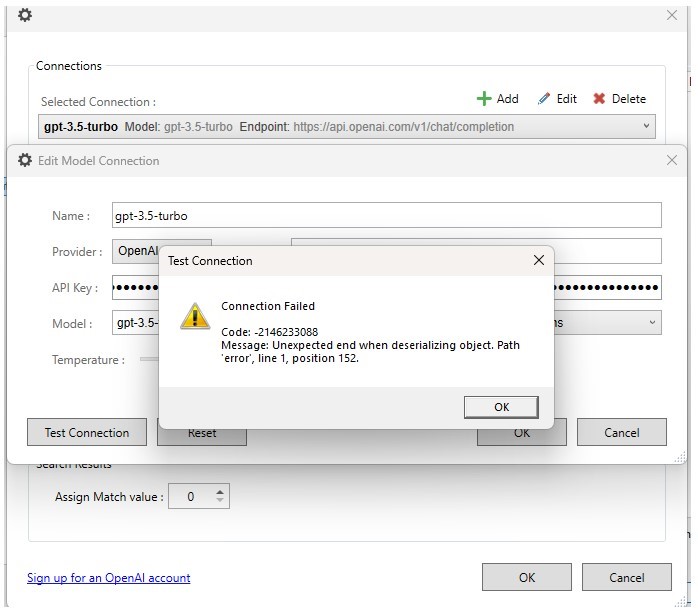Click the Test Connection button
This screenshot has height=610, width=698.
(x=87, y=432)
